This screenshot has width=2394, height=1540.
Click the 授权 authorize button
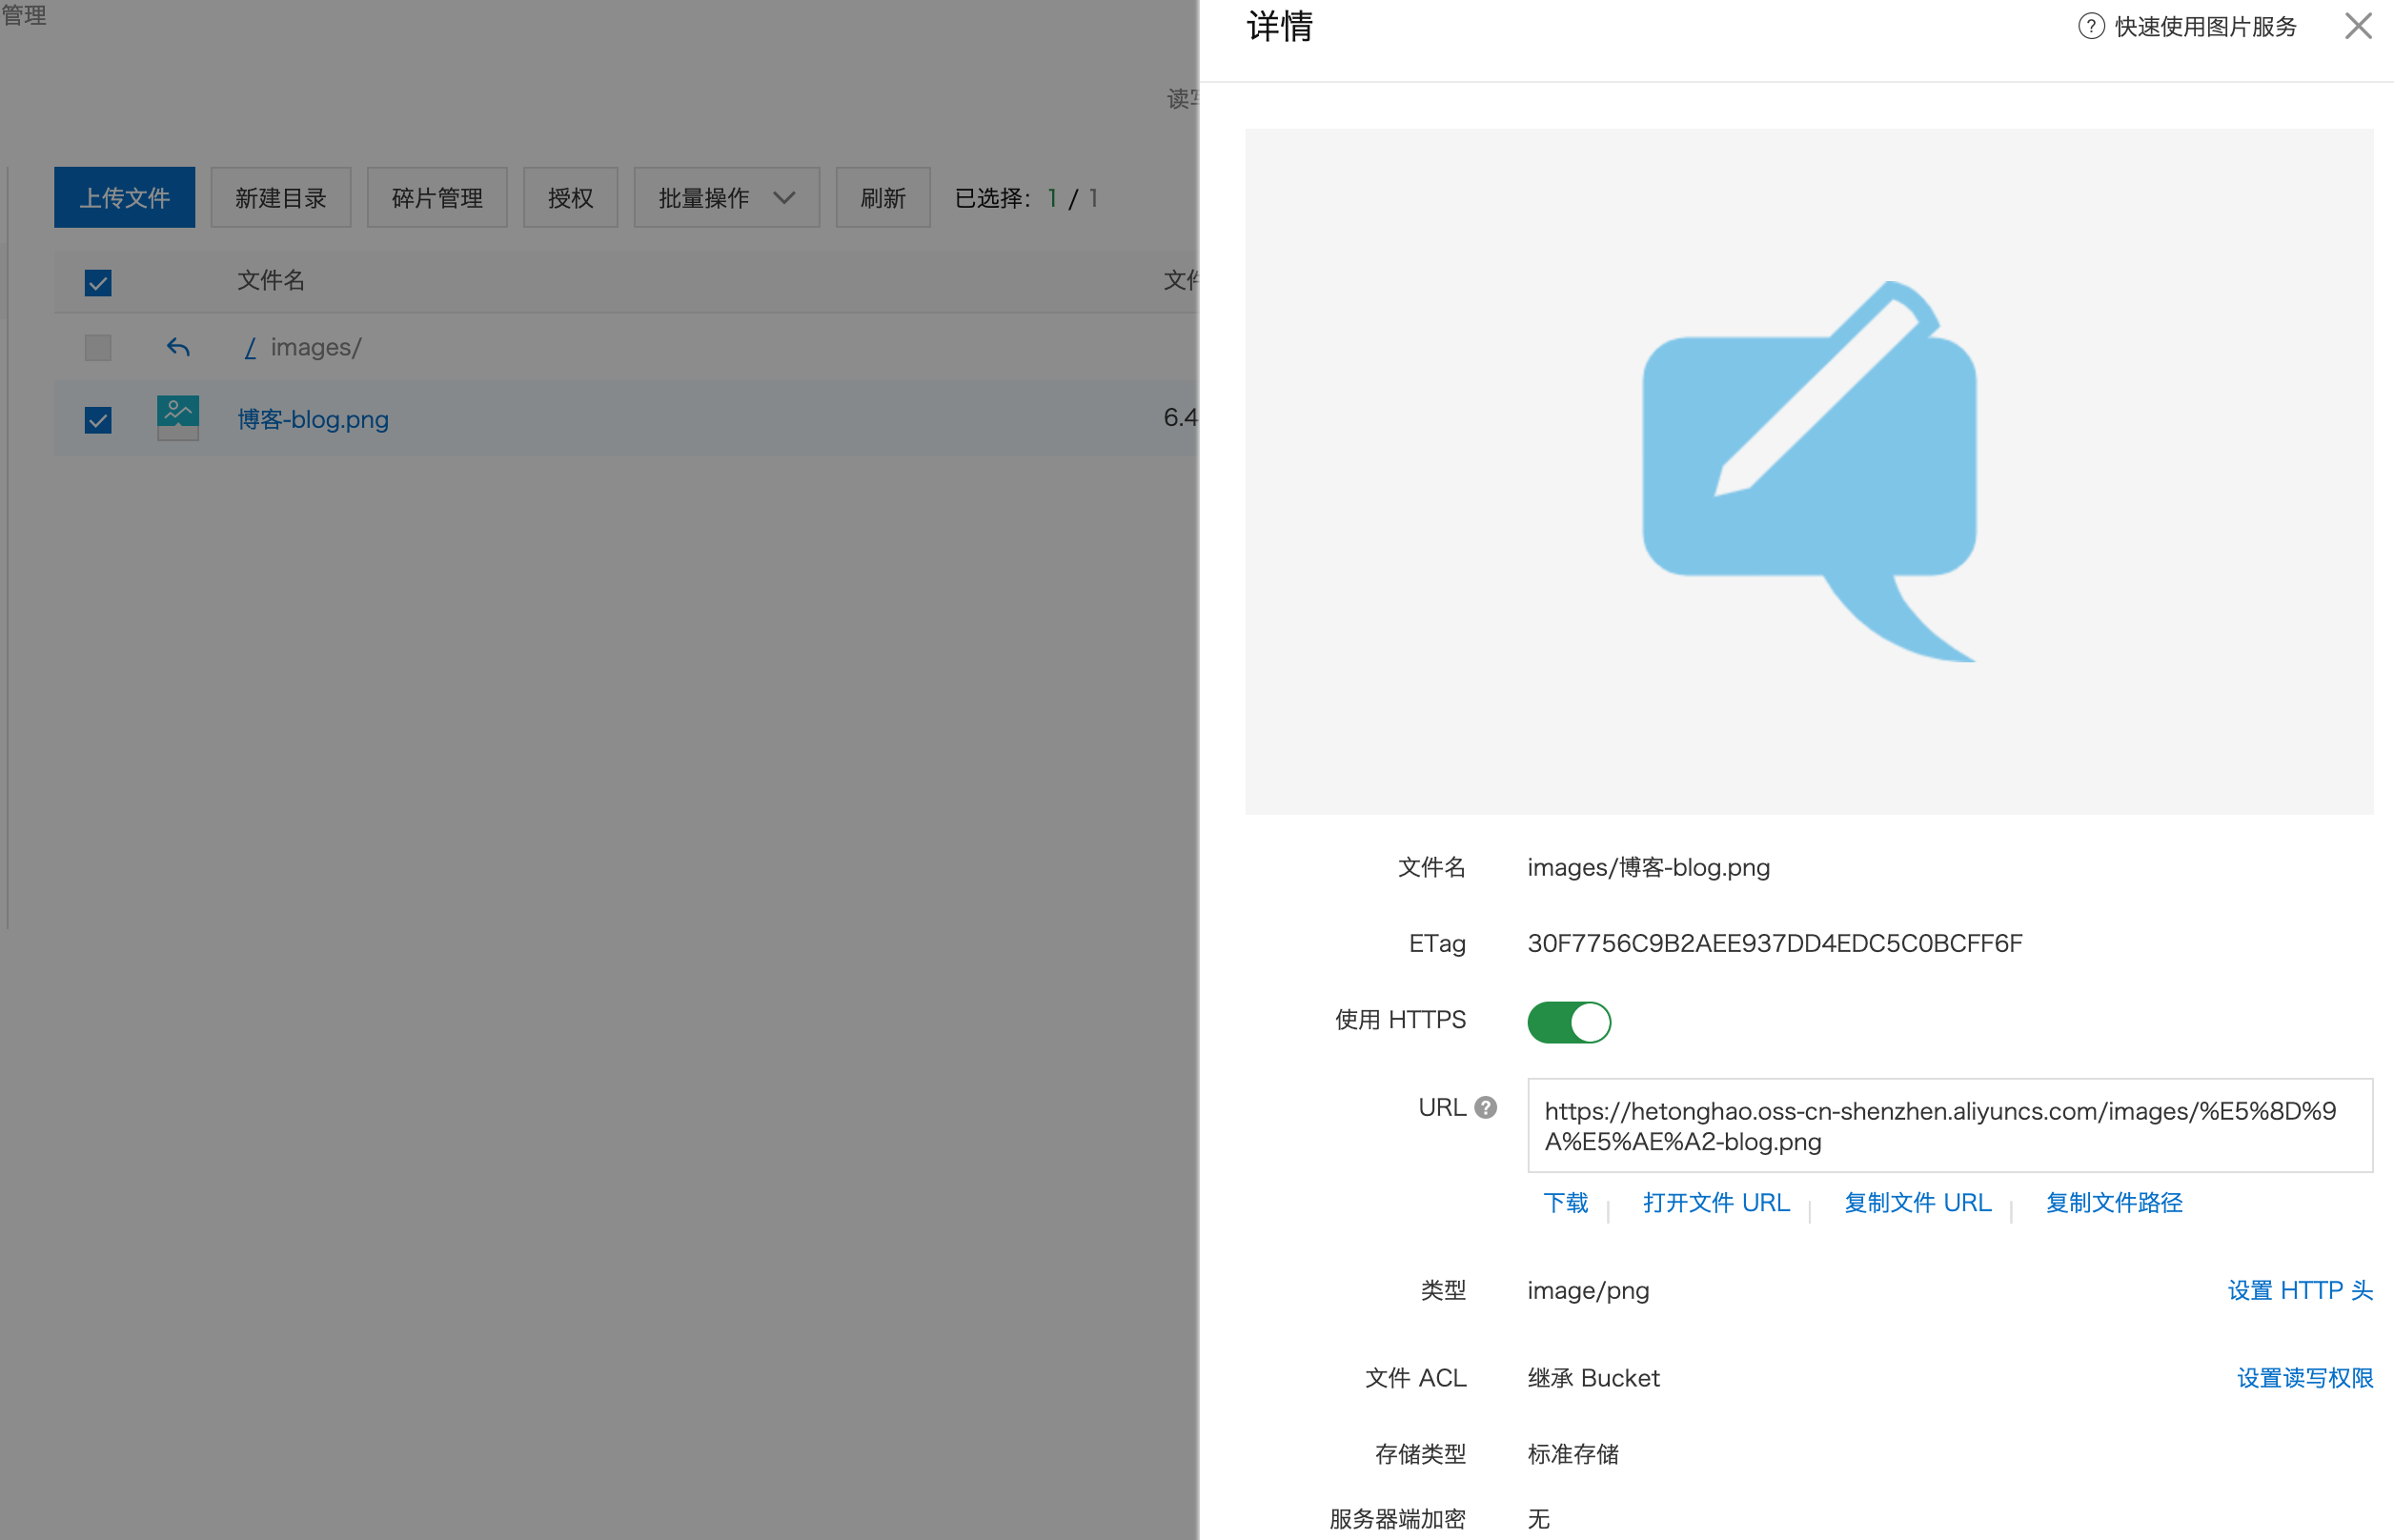(570, 197)
